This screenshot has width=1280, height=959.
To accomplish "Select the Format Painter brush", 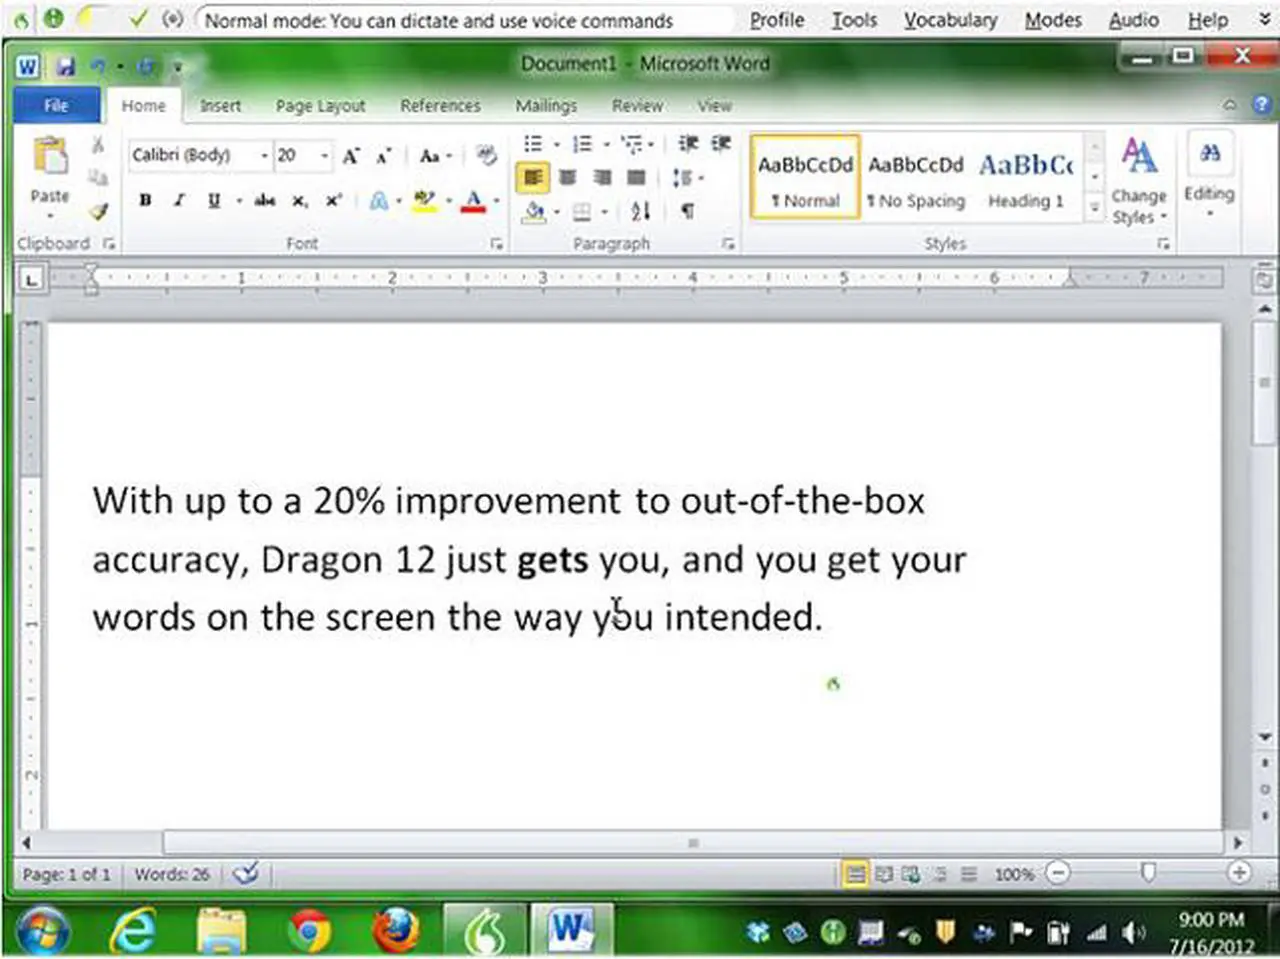I will pos(98,211).
